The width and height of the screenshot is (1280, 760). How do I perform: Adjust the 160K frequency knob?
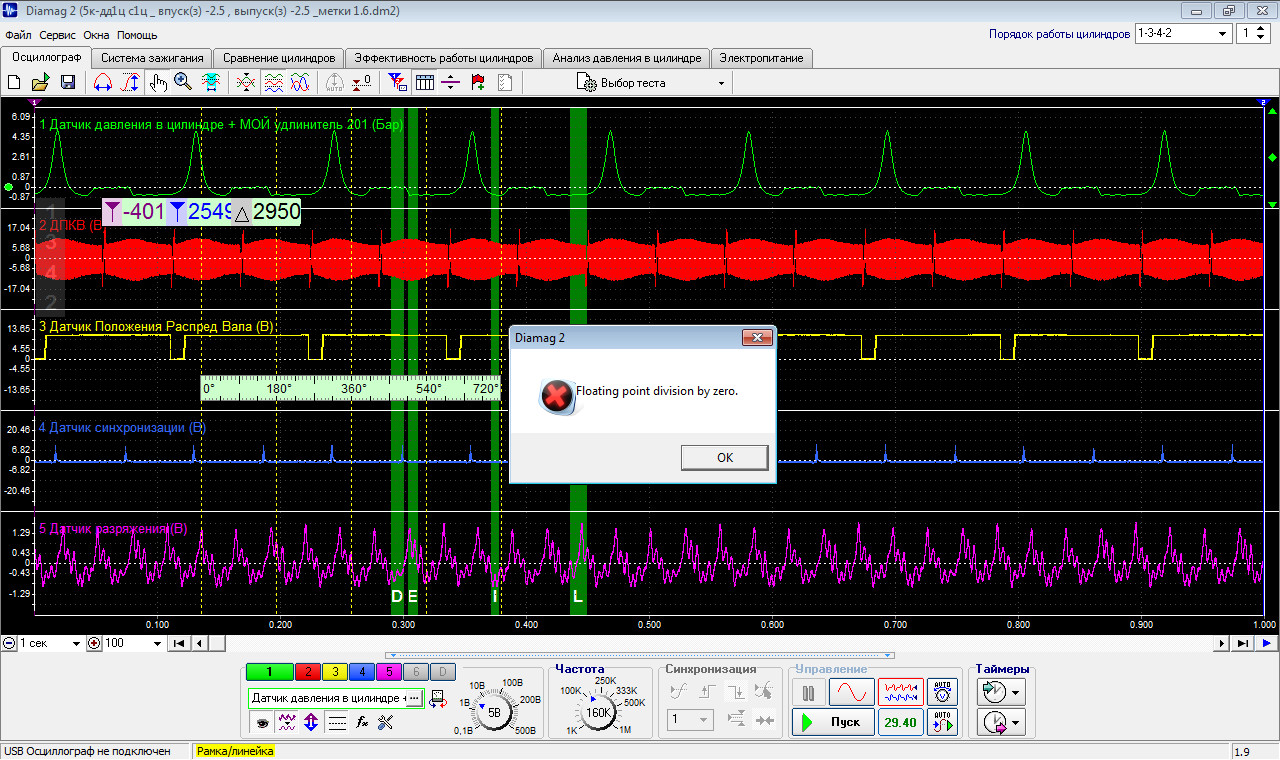[x=598, y=711]
